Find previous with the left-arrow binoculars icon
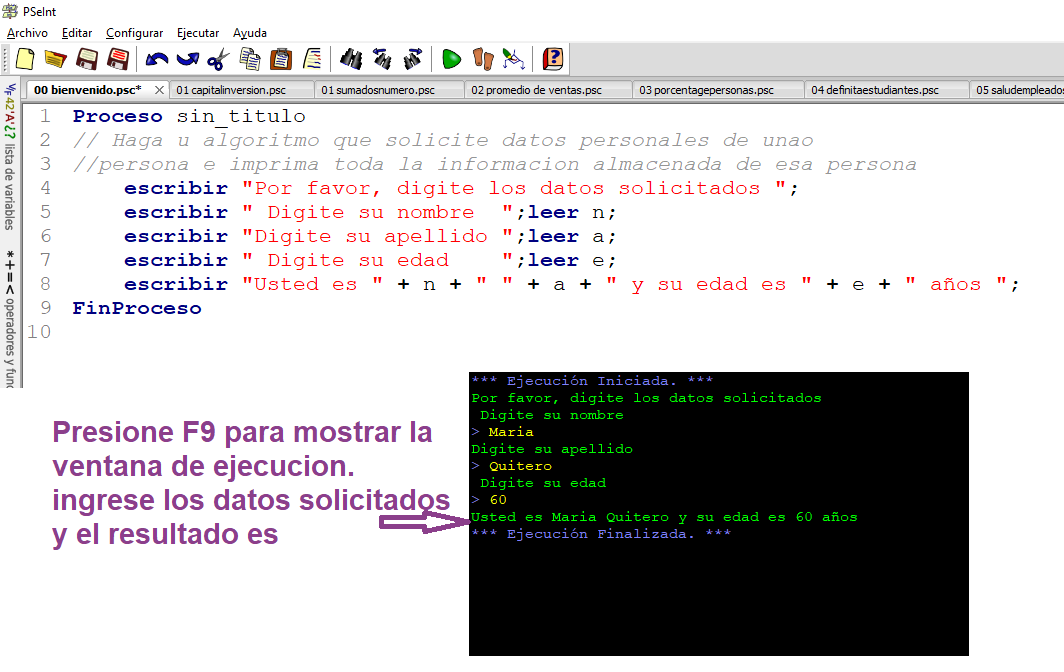The width and height of the screenshot is (1064, 672). (x=382, y=59)
